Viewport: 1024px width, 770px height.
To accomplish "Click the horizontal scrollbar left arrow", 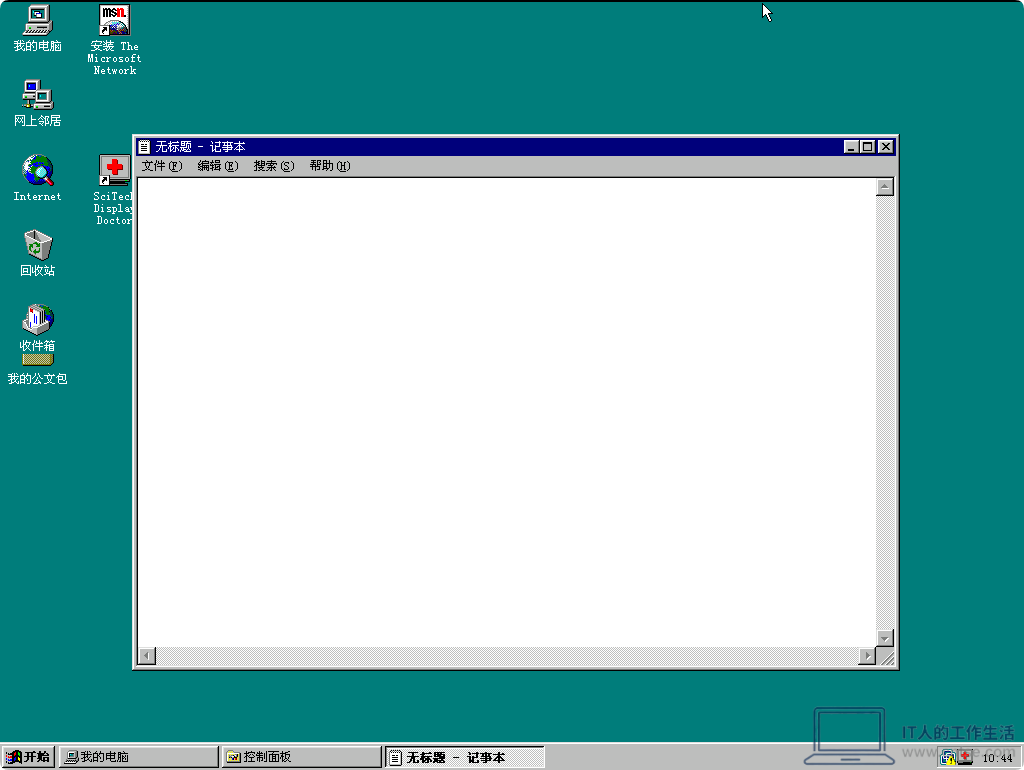I will pyautogui.click(x=147, y=656).
